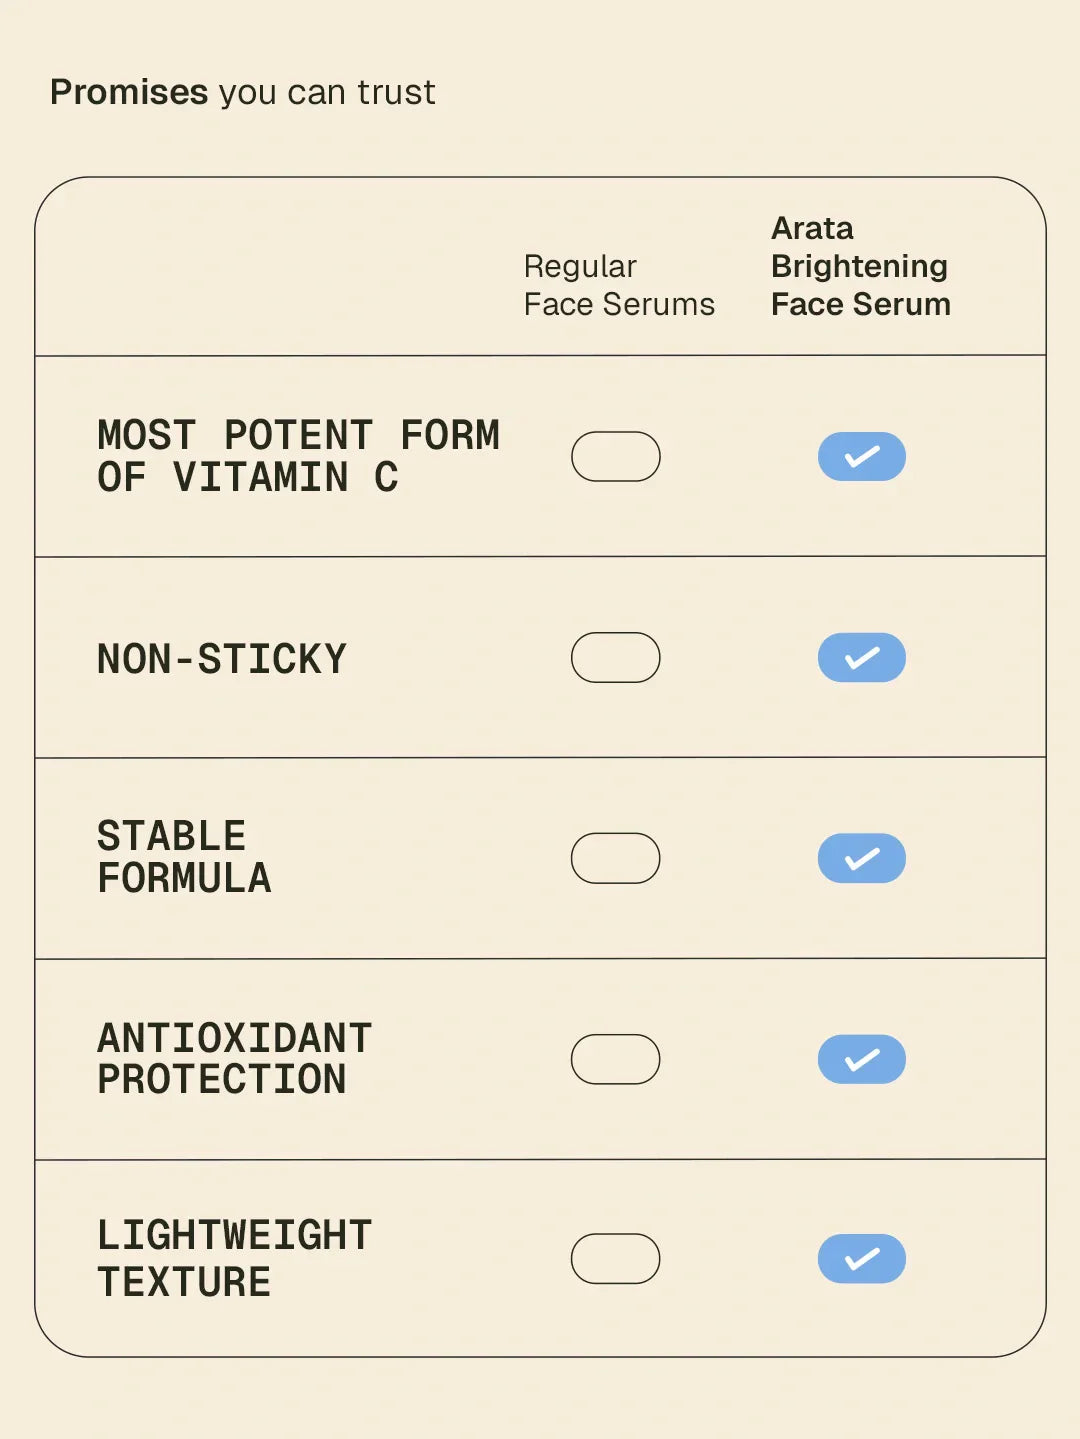This screenshot has height=1439, width=1080.
Task: Click the word Promises in bold
Action: pos(129,92)
